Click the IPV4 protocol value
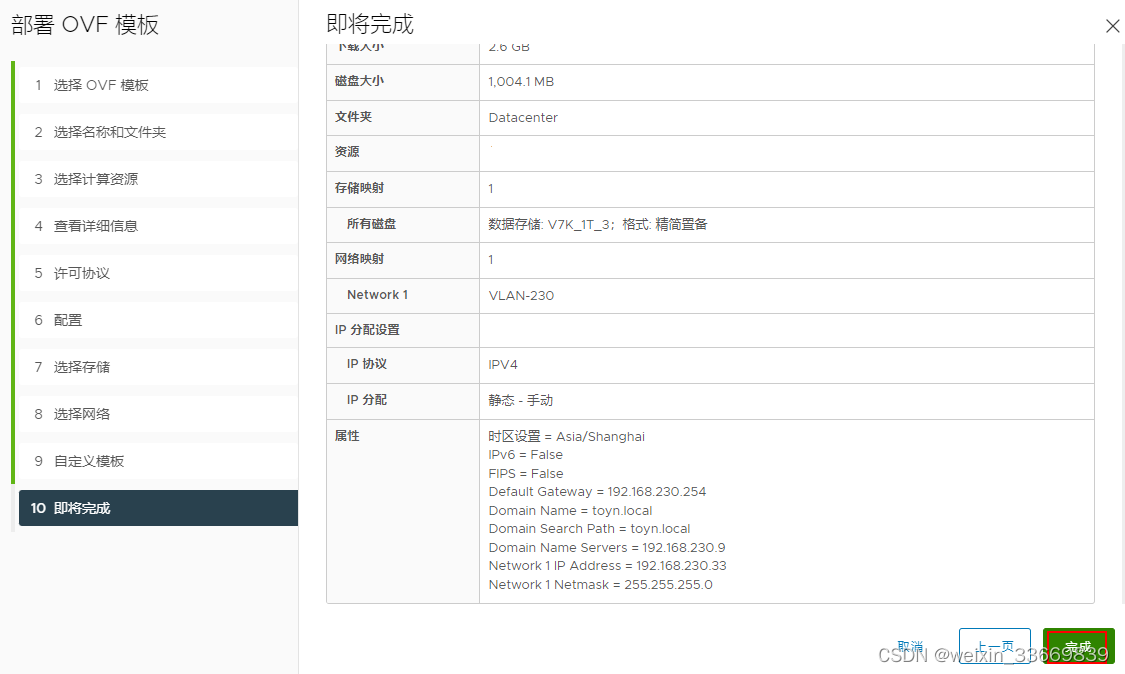Screen dimensions: 1125x674 (503, 365)
